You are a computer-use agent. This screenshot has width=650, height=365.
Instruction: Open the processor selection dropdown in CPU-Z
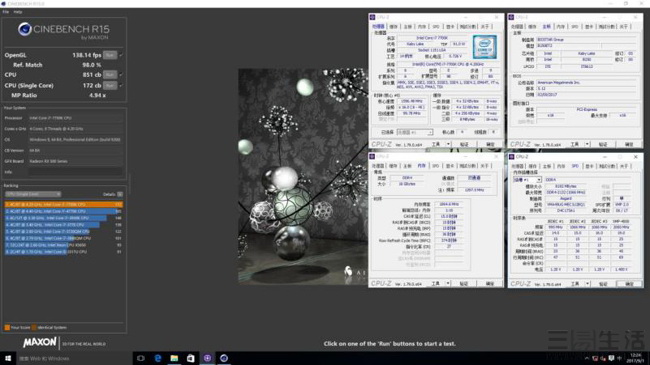pyautogui.click(x=415, y=132)
